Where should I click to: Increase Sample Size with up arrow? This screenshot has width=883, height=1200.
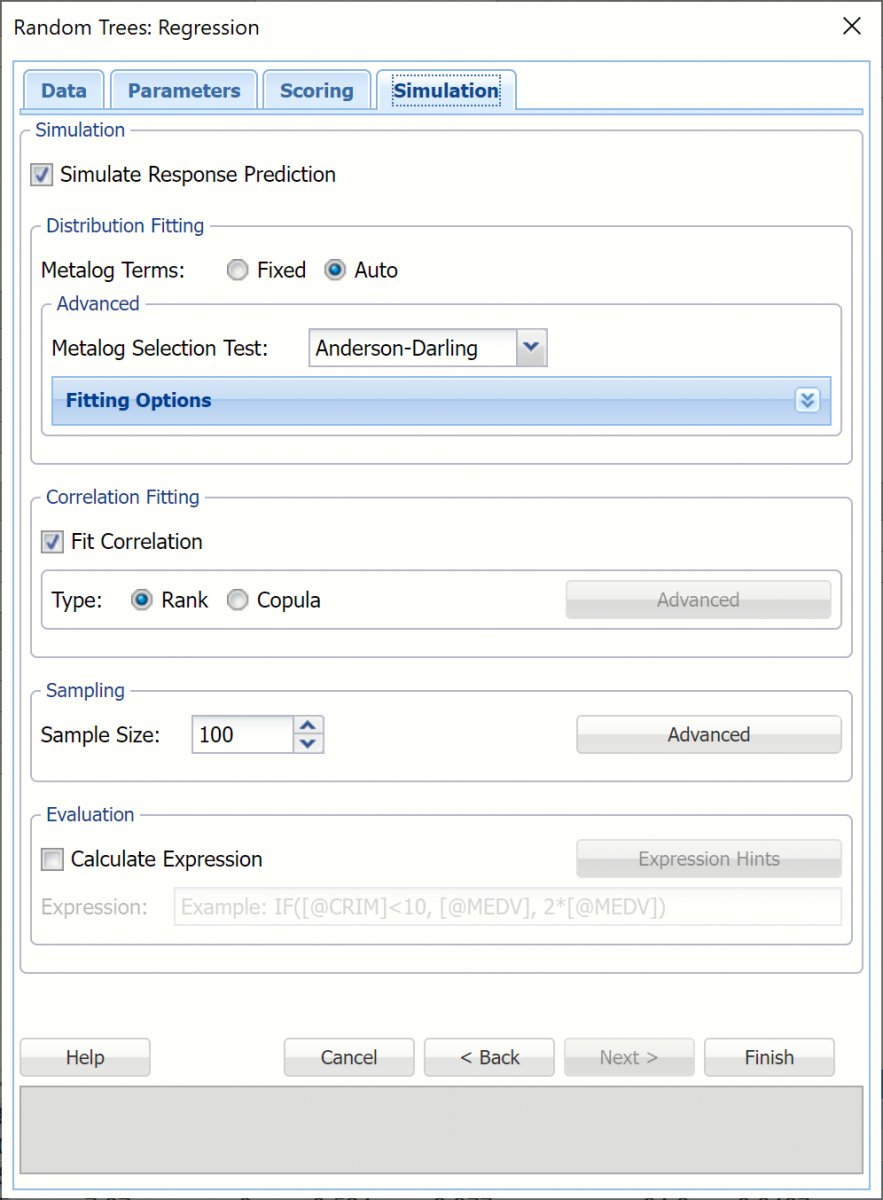[x=309, y=725]
